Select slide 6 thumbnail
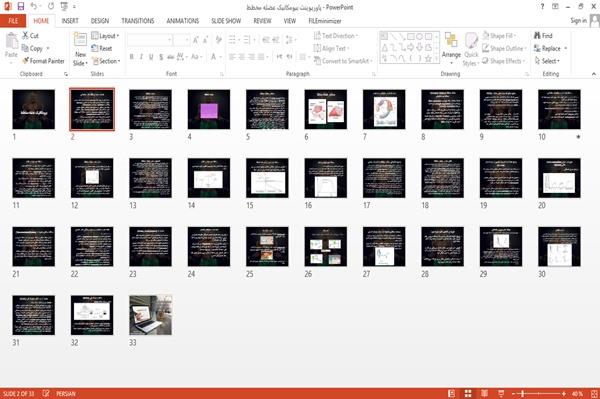This screenshot has height=399, width=600. [326, 109]
